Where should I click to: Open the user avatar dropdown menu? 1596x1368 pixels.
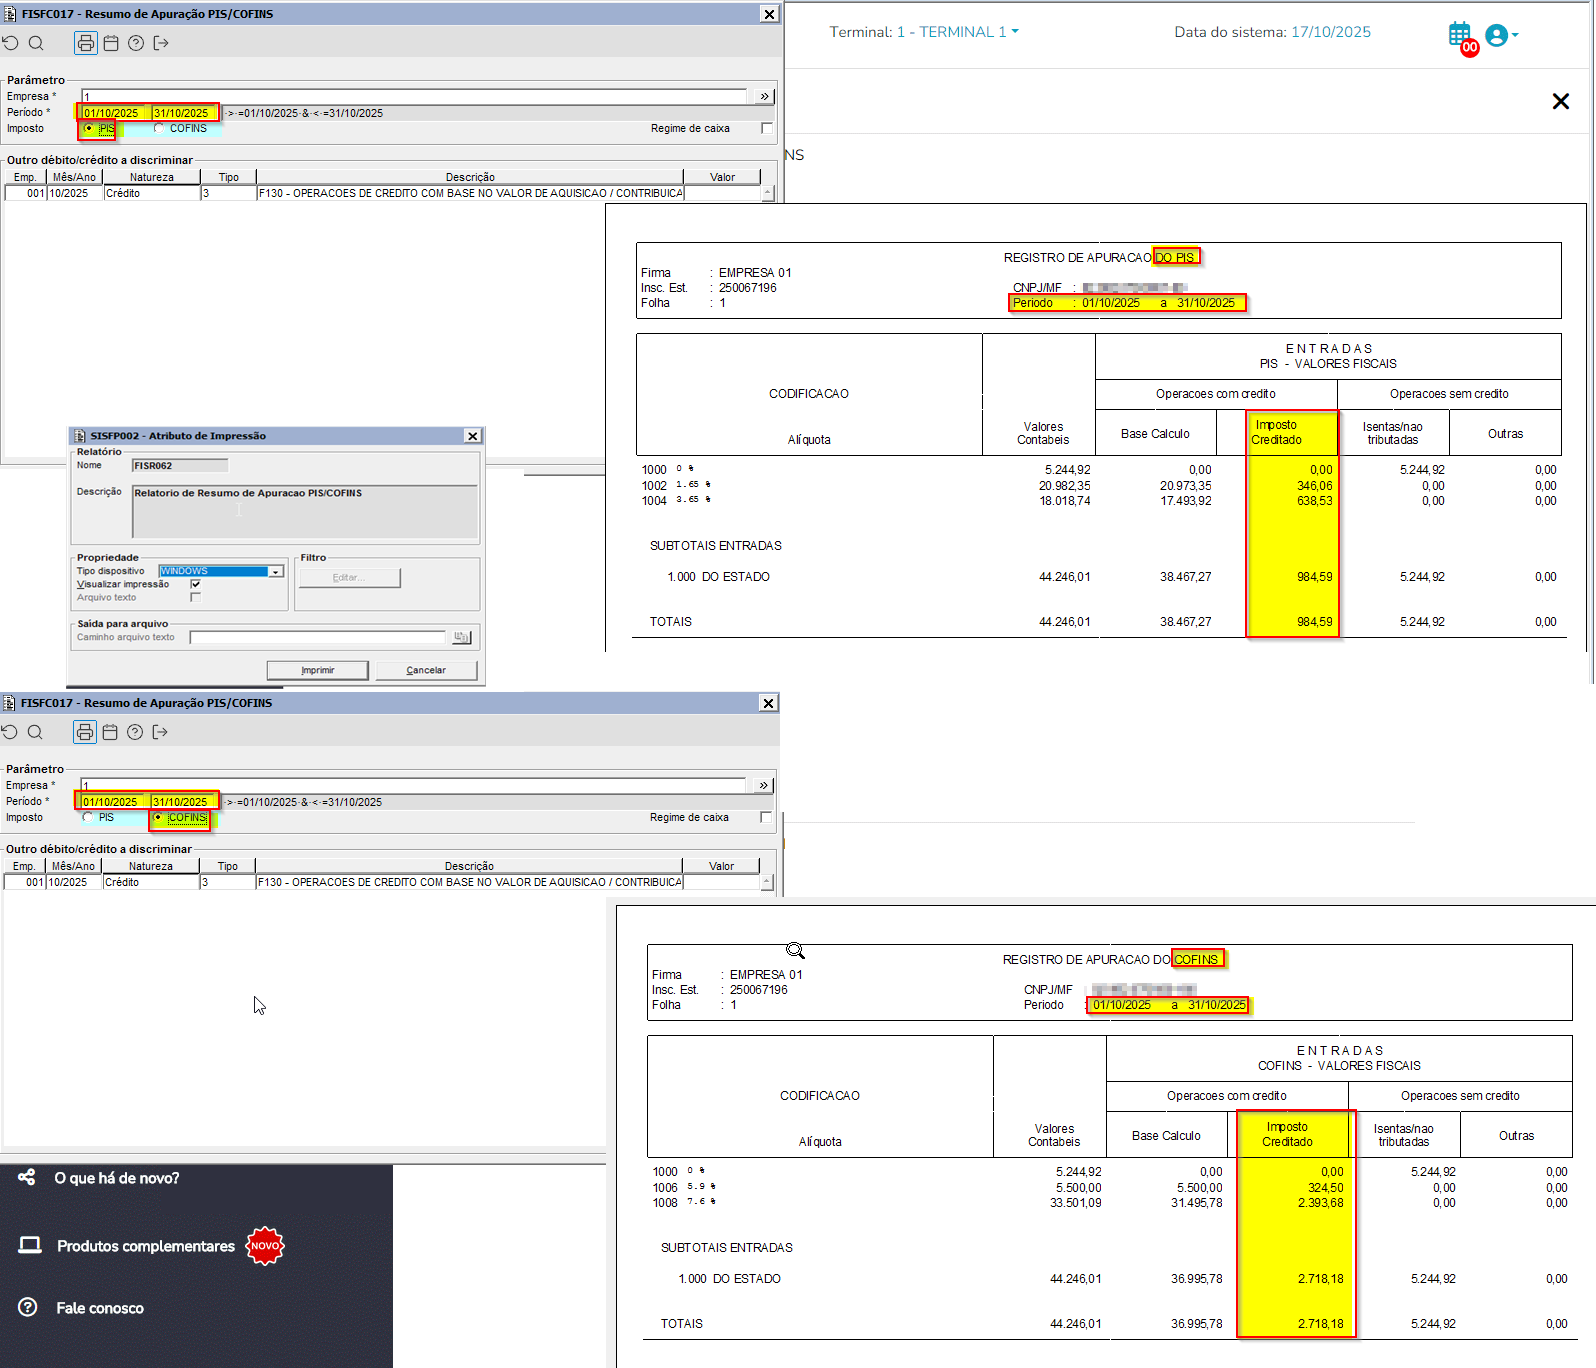[x=1502, y=35]
